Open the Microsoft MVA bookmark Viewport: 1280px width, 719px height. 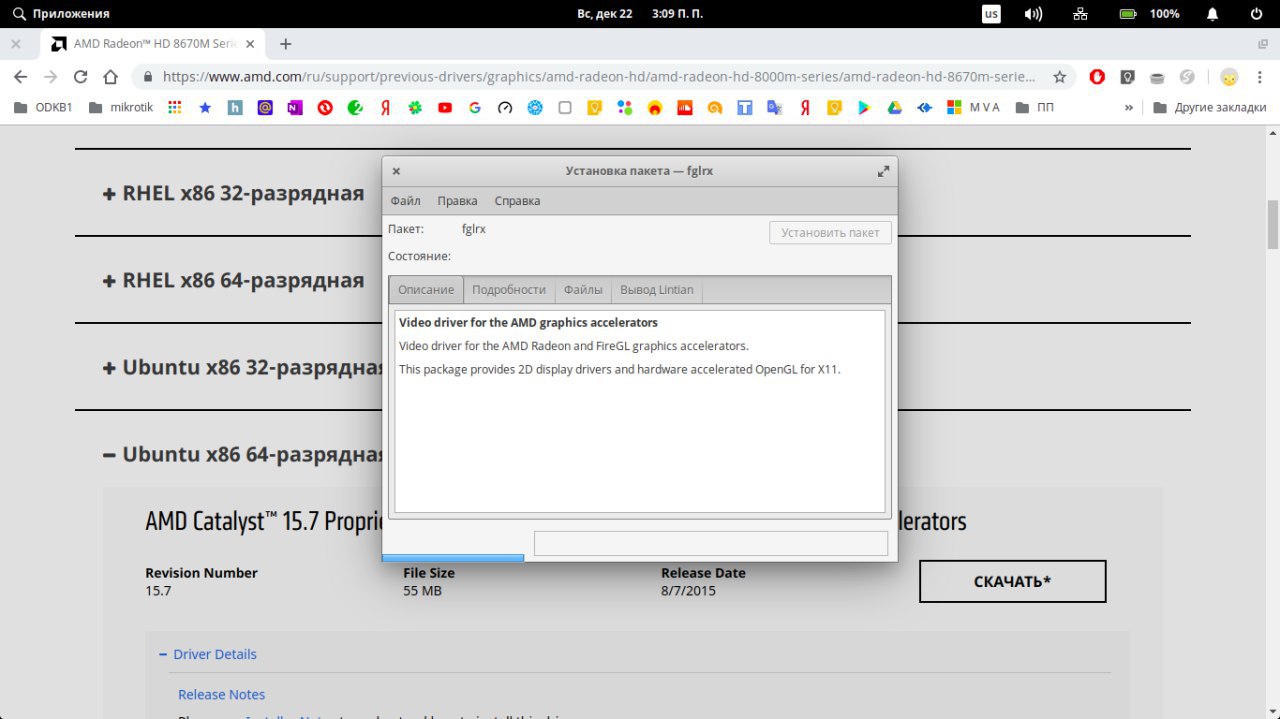click(973, 107)
